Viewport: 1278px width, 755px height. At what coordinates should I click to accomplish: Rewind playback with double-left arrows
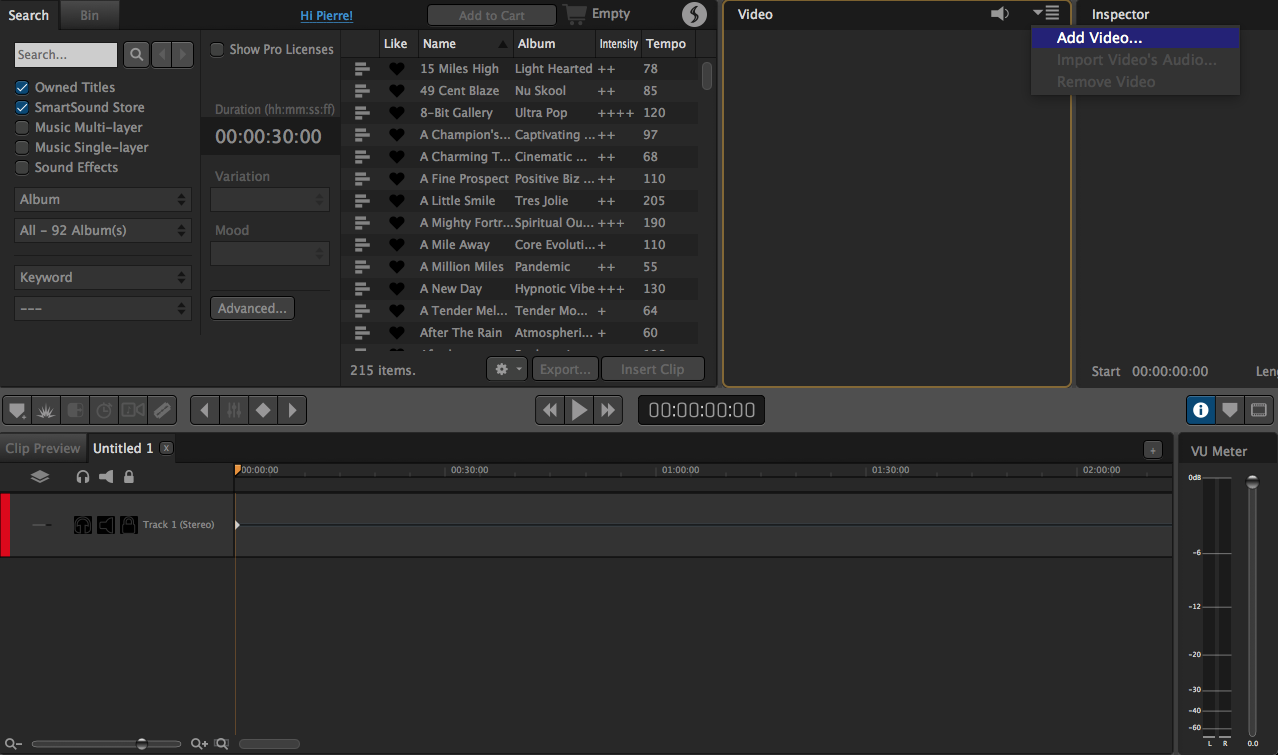[550, 410]
